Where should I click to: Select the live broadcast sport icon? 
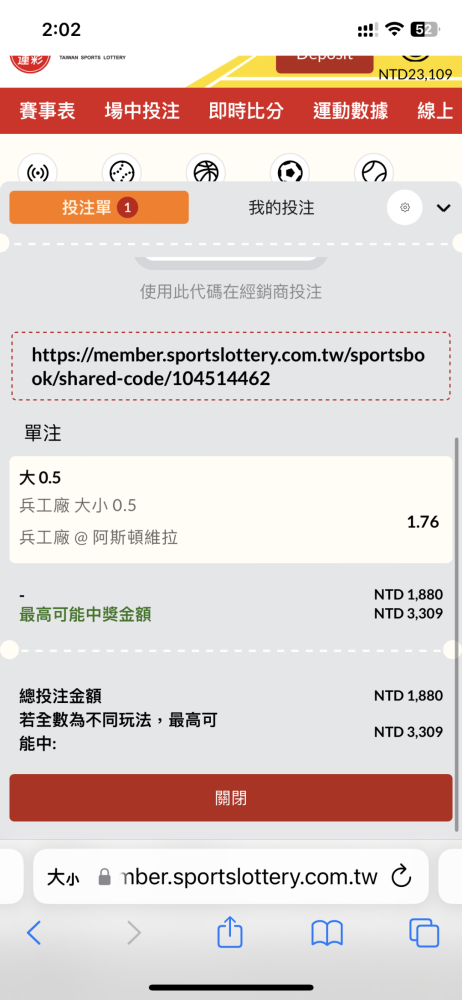point(38,171)
